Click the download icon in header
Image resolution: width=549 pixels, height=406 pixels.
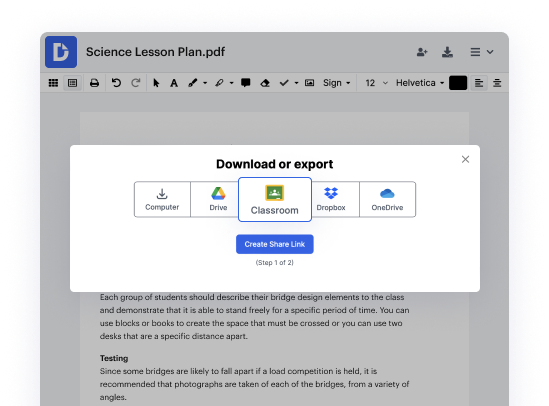click(447, 52)
